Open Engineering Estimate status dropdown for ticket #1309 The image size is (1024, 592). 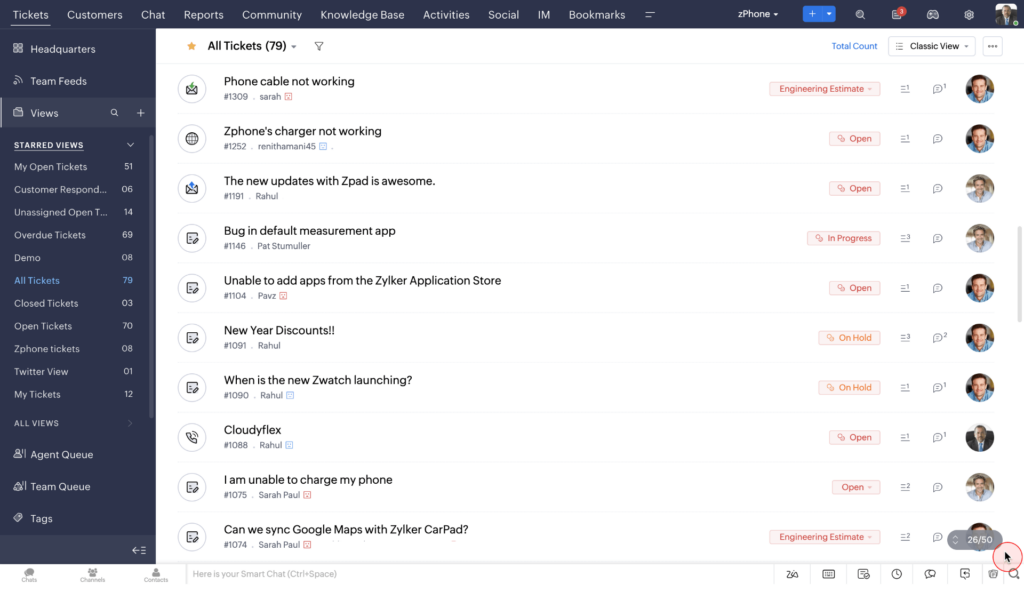[x=824, y=89]
